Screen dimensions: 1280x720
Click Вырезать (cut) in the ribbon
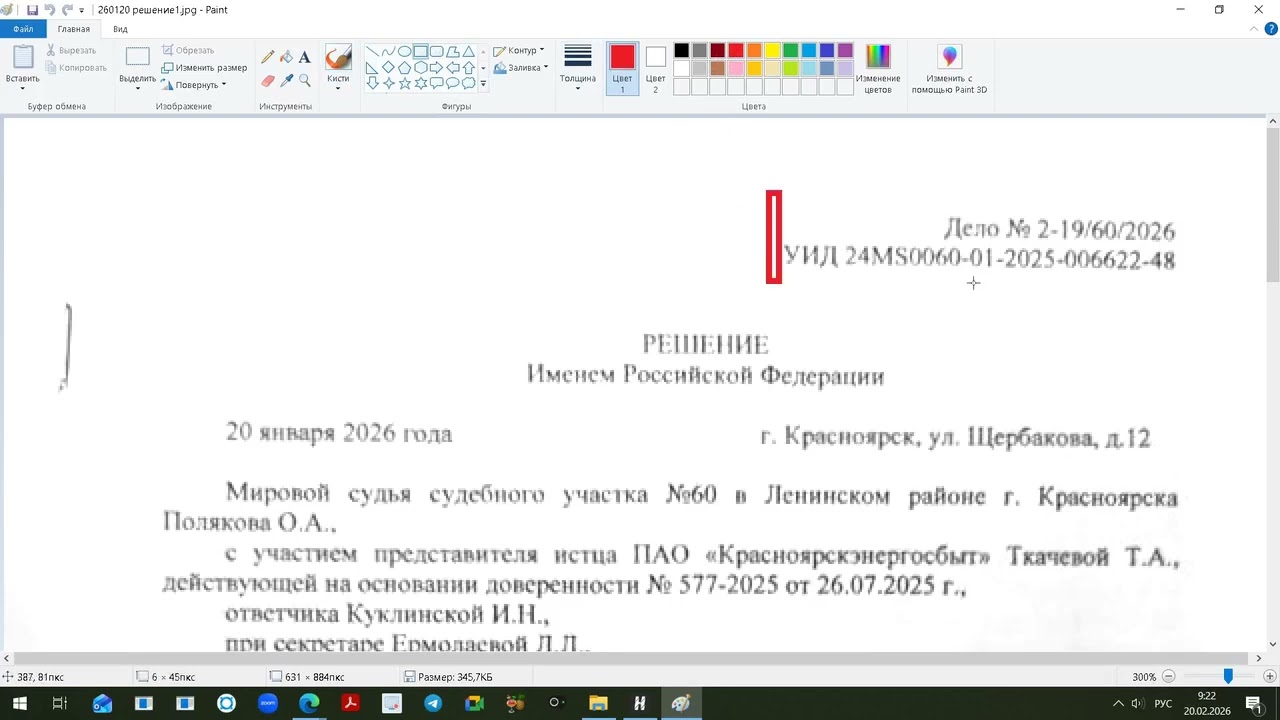pyautogui.click(x=71, y=50)
